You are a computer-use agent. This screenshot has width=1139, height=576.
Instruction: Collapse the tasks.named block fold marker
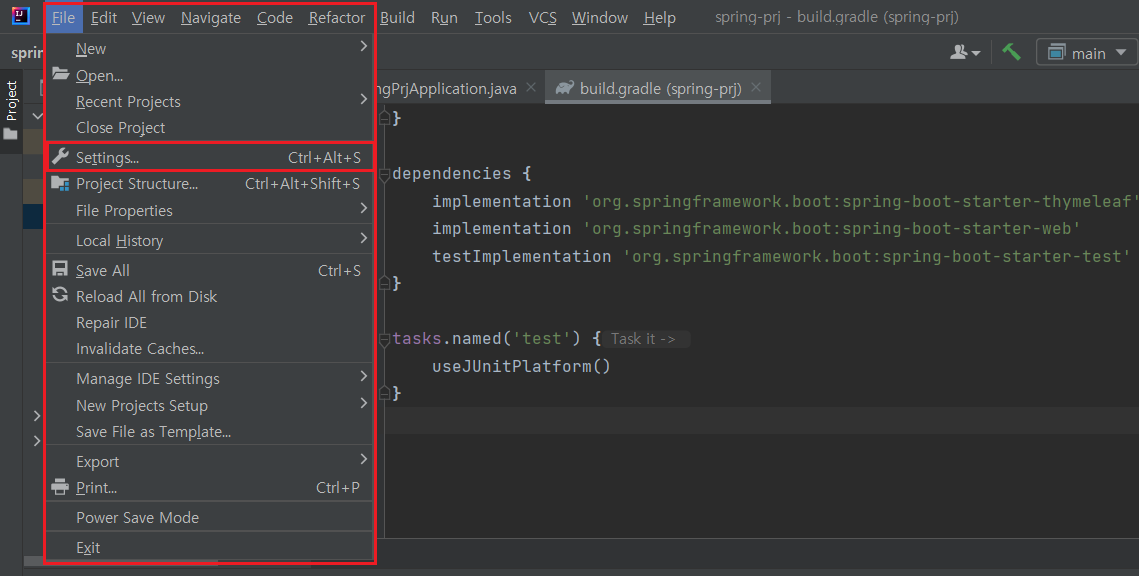click(384, 339)
